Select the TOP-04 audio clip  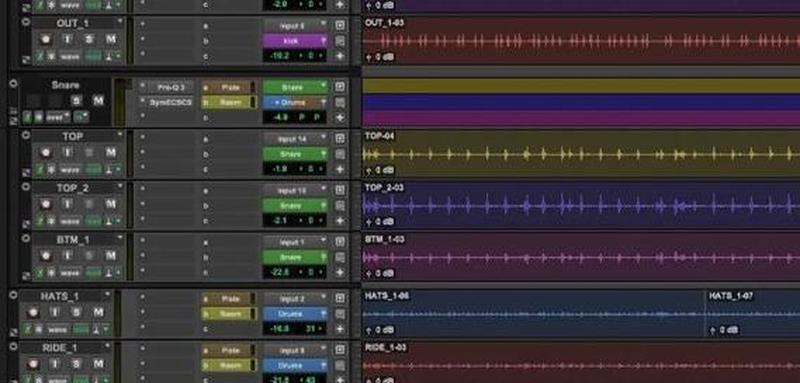point(581,154)
